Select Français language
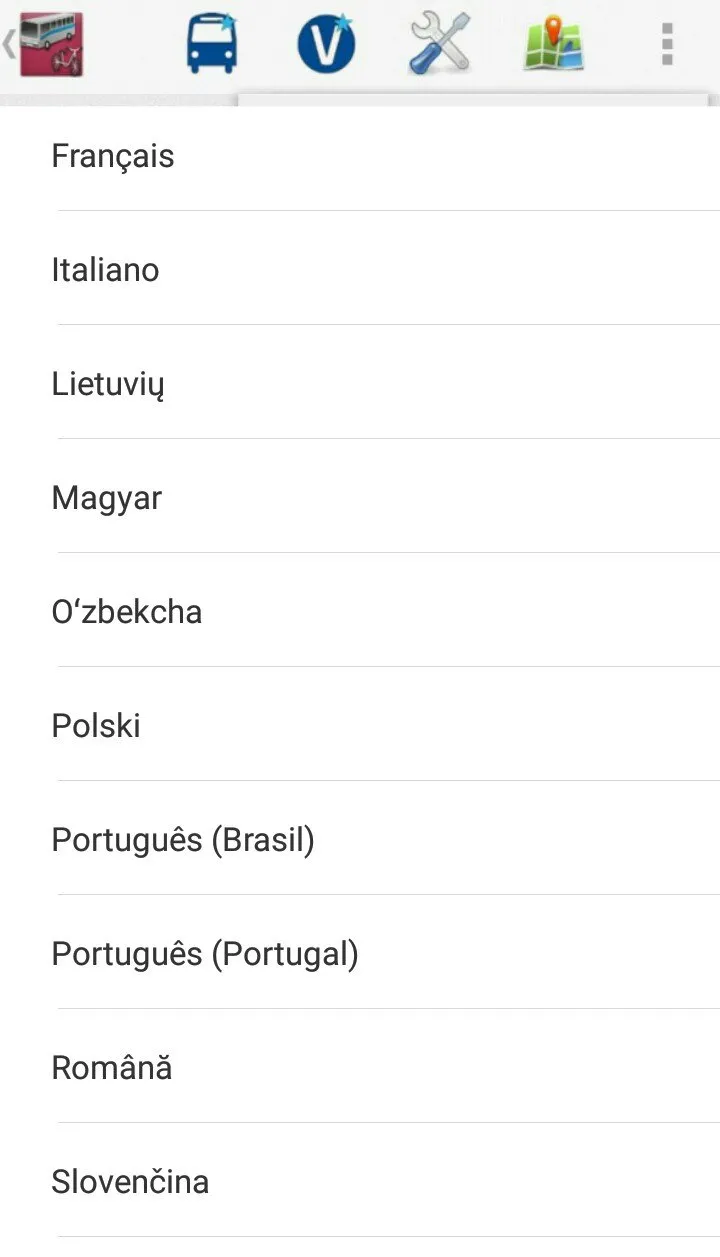This screenshot has height=1257, width=720. pos(360,156)
